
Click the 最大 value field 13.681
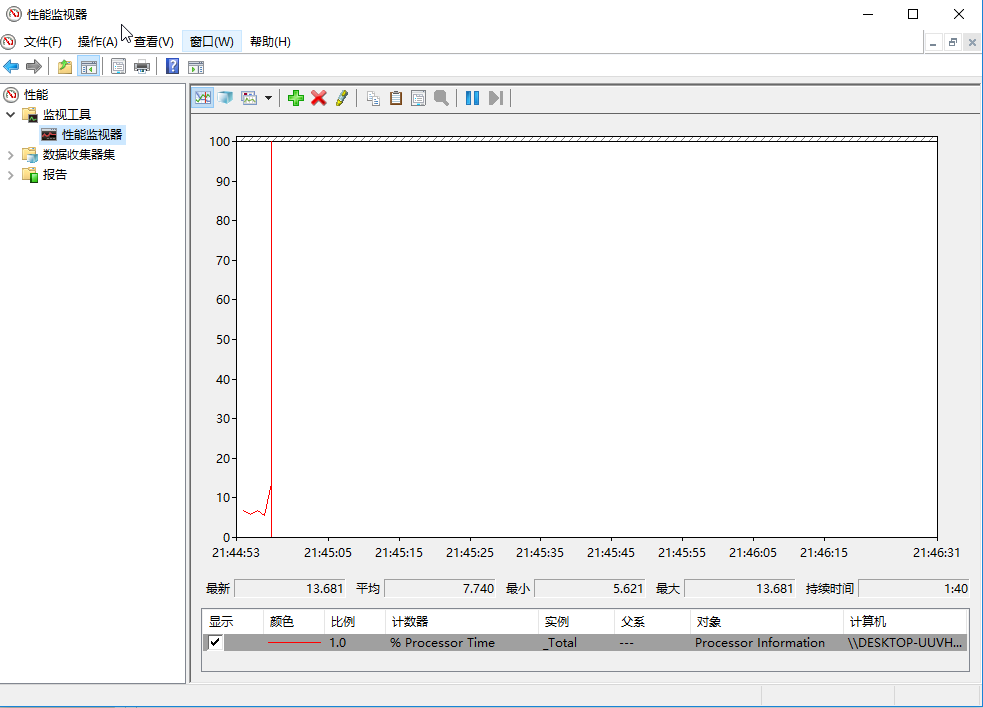(x=740, y=588)
